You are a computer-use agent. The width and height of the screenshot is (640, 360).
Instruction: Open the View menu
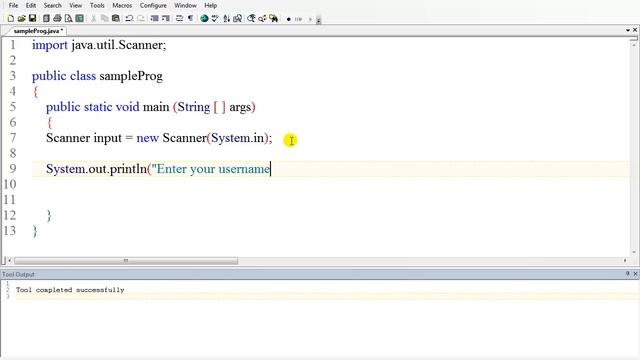point(76,5)
